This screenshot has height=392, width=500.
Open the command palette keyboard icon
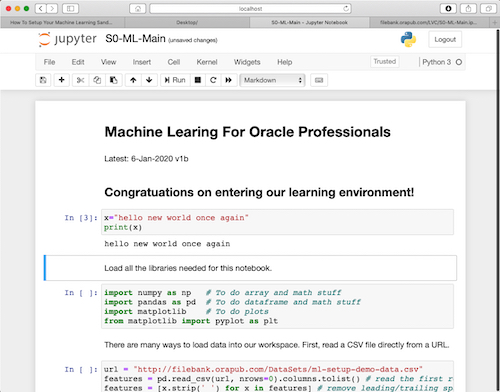coord(319,80)
